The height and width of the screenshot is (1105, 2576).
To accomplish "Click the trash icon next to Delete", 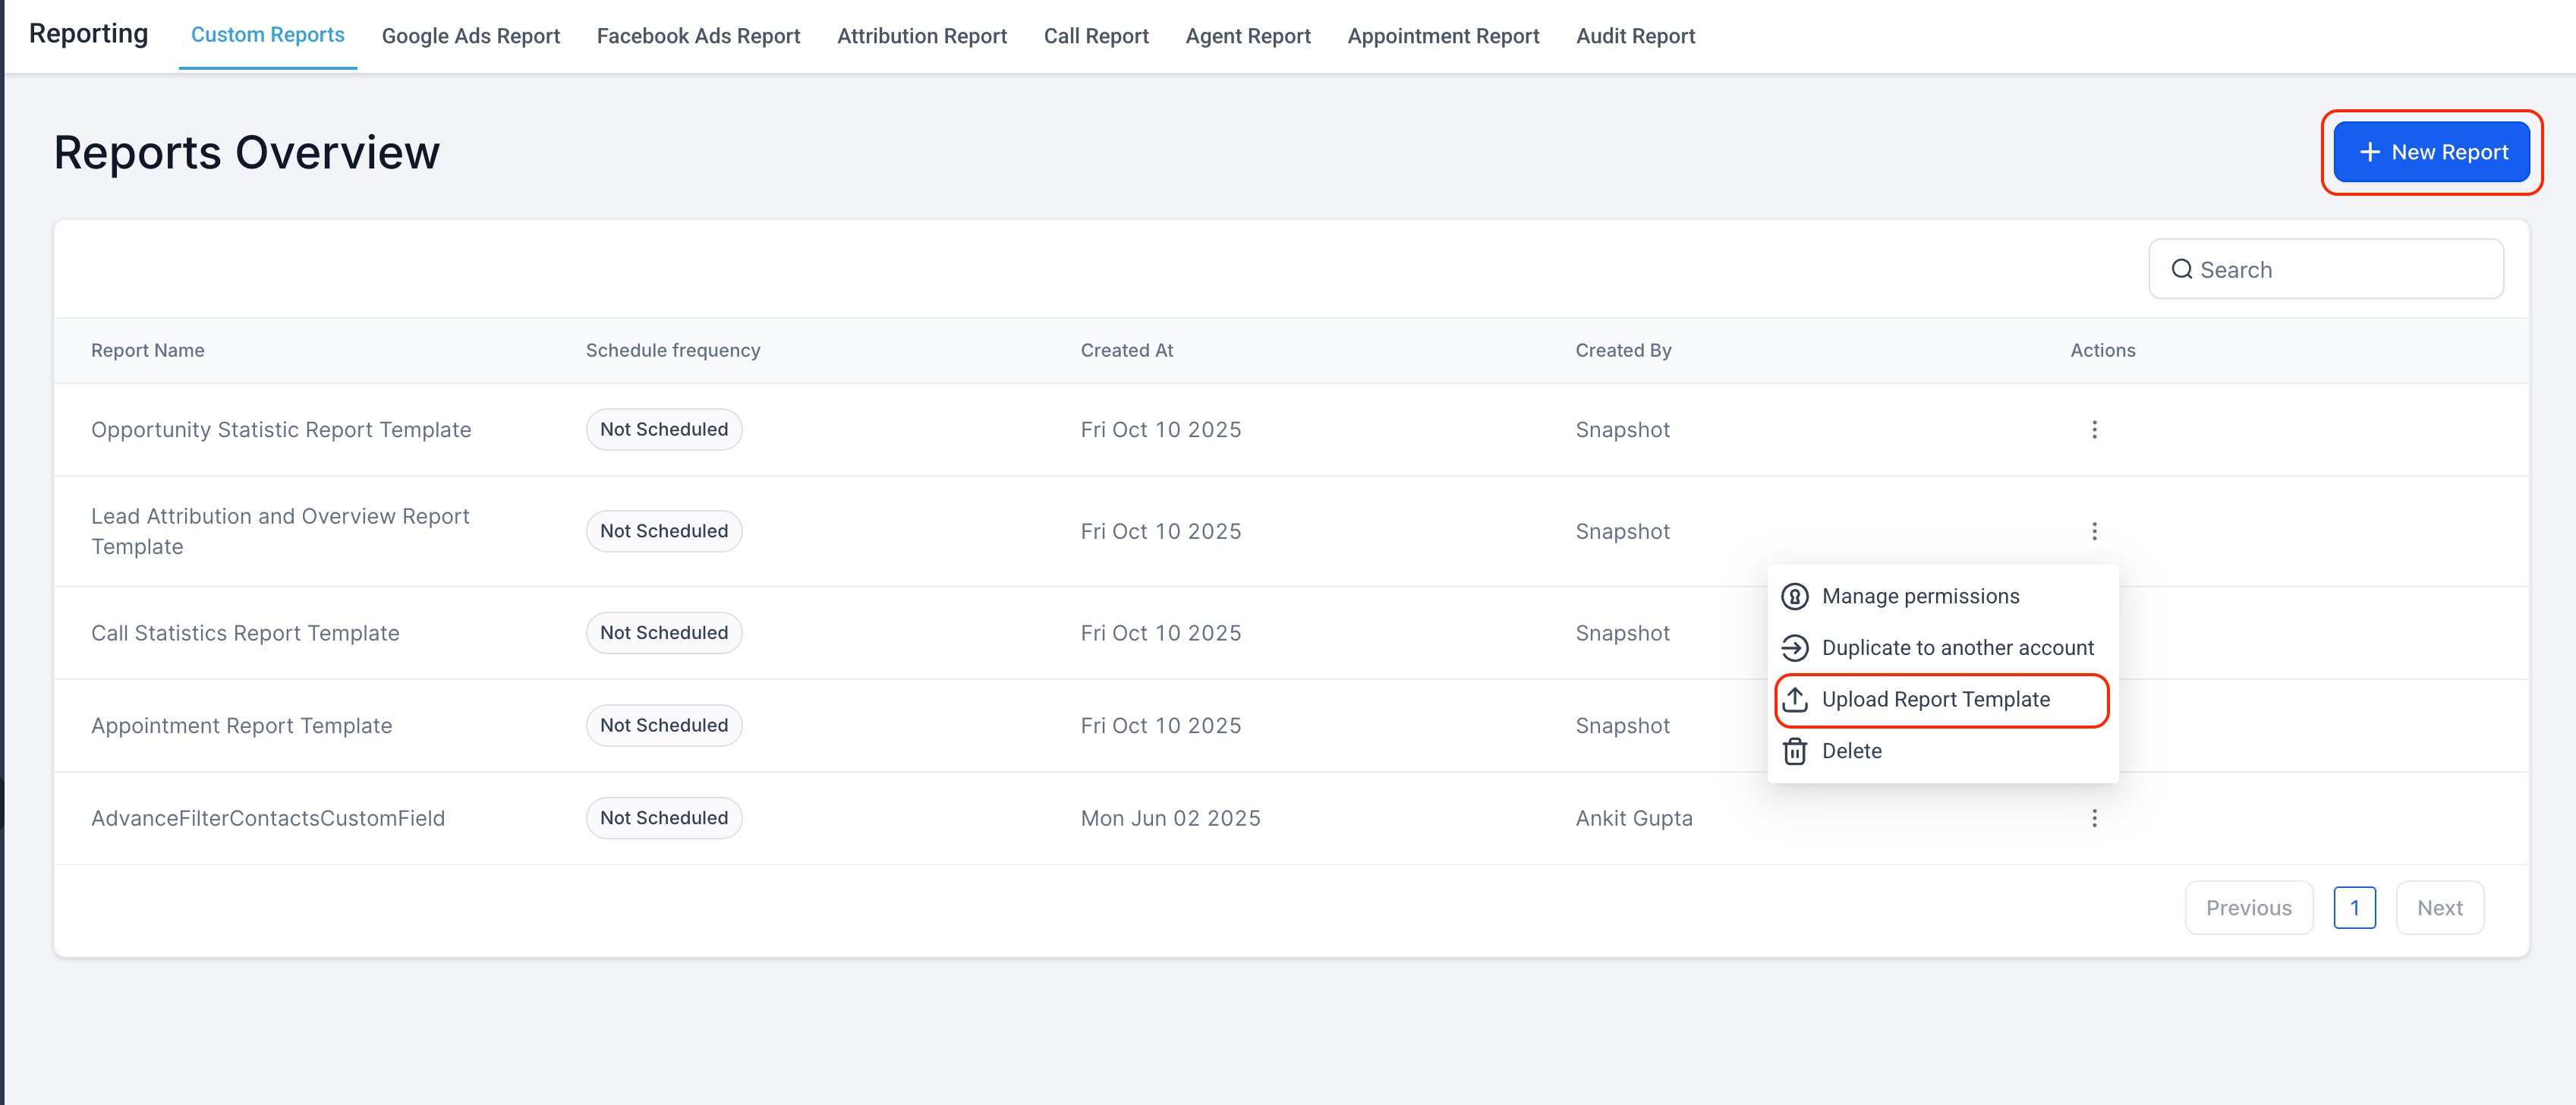I will [1795, 751].
